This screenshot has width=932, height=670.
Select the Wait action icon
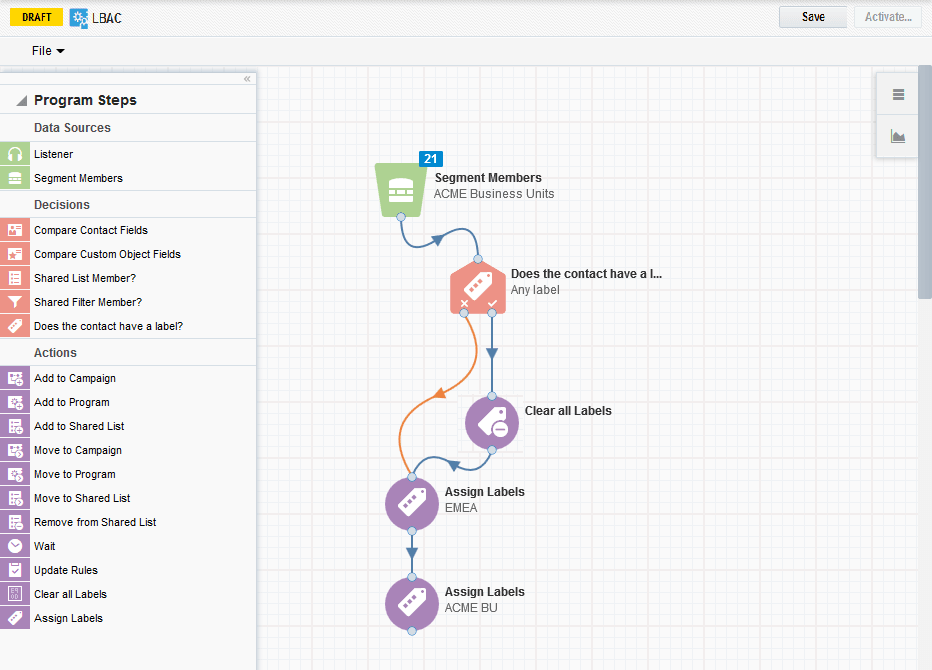pyautogui.click(x=14, y=546)
